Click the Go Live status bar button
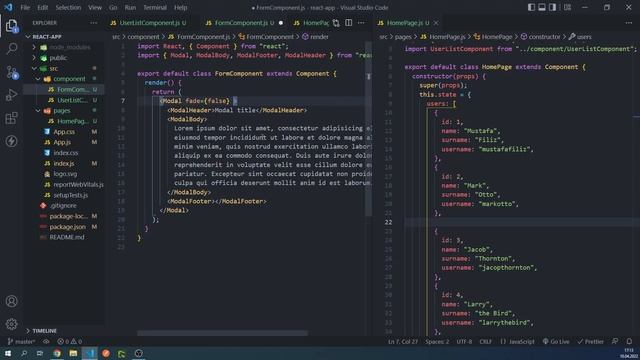The width and height of the screenshot is (640, 360). tap(556, 342)
